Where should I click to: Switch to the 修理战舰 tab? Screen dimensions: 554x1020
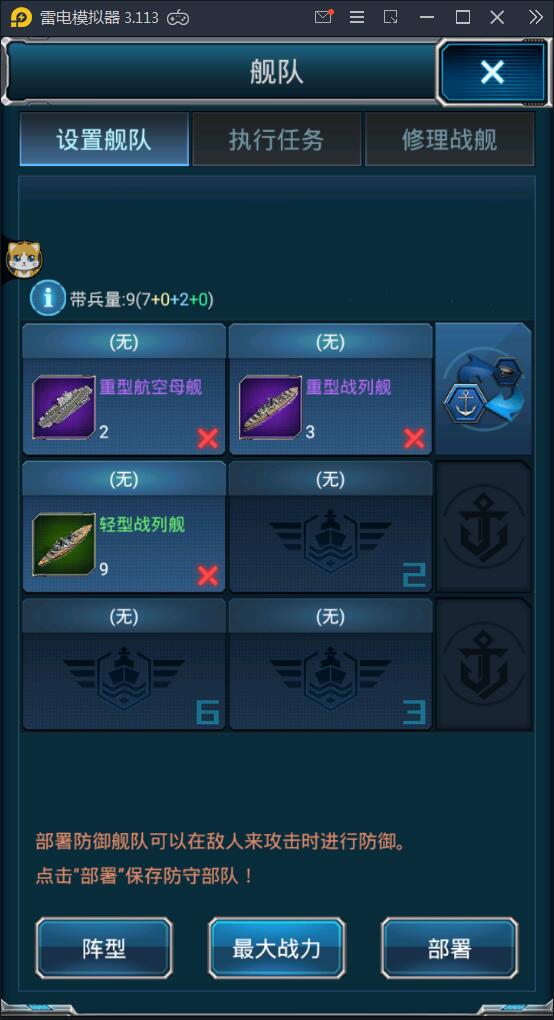click(x=449, y=139)
